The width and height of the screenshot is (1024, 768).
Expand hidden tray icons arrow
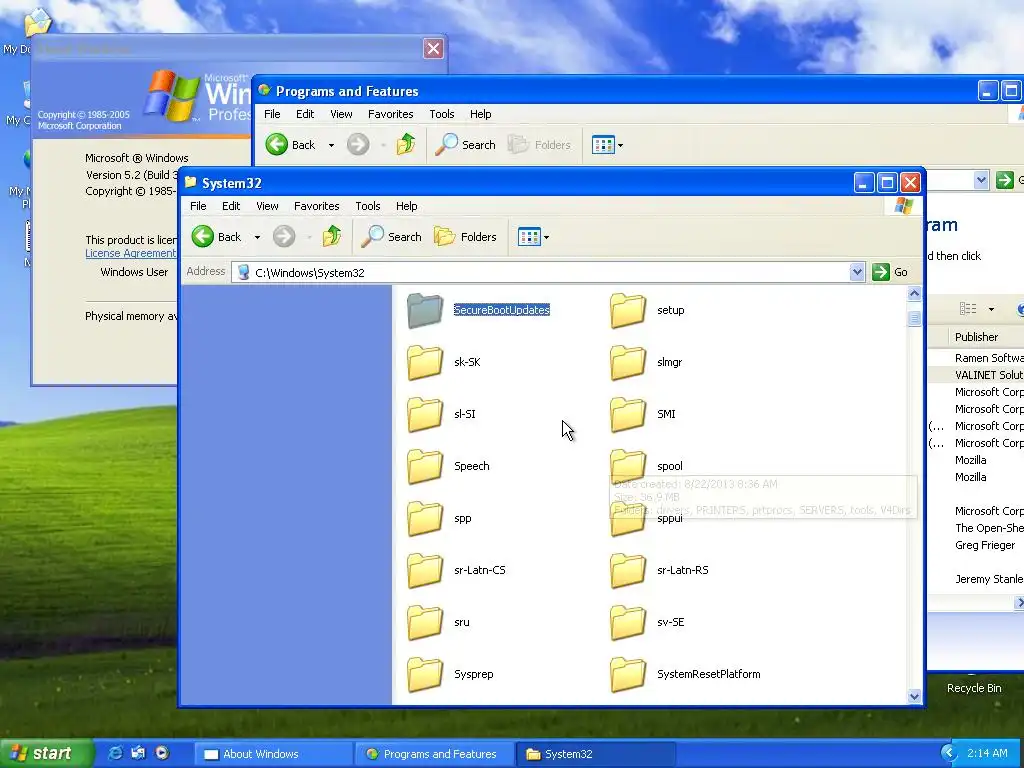pyautogui.click(x=948, y=754)
